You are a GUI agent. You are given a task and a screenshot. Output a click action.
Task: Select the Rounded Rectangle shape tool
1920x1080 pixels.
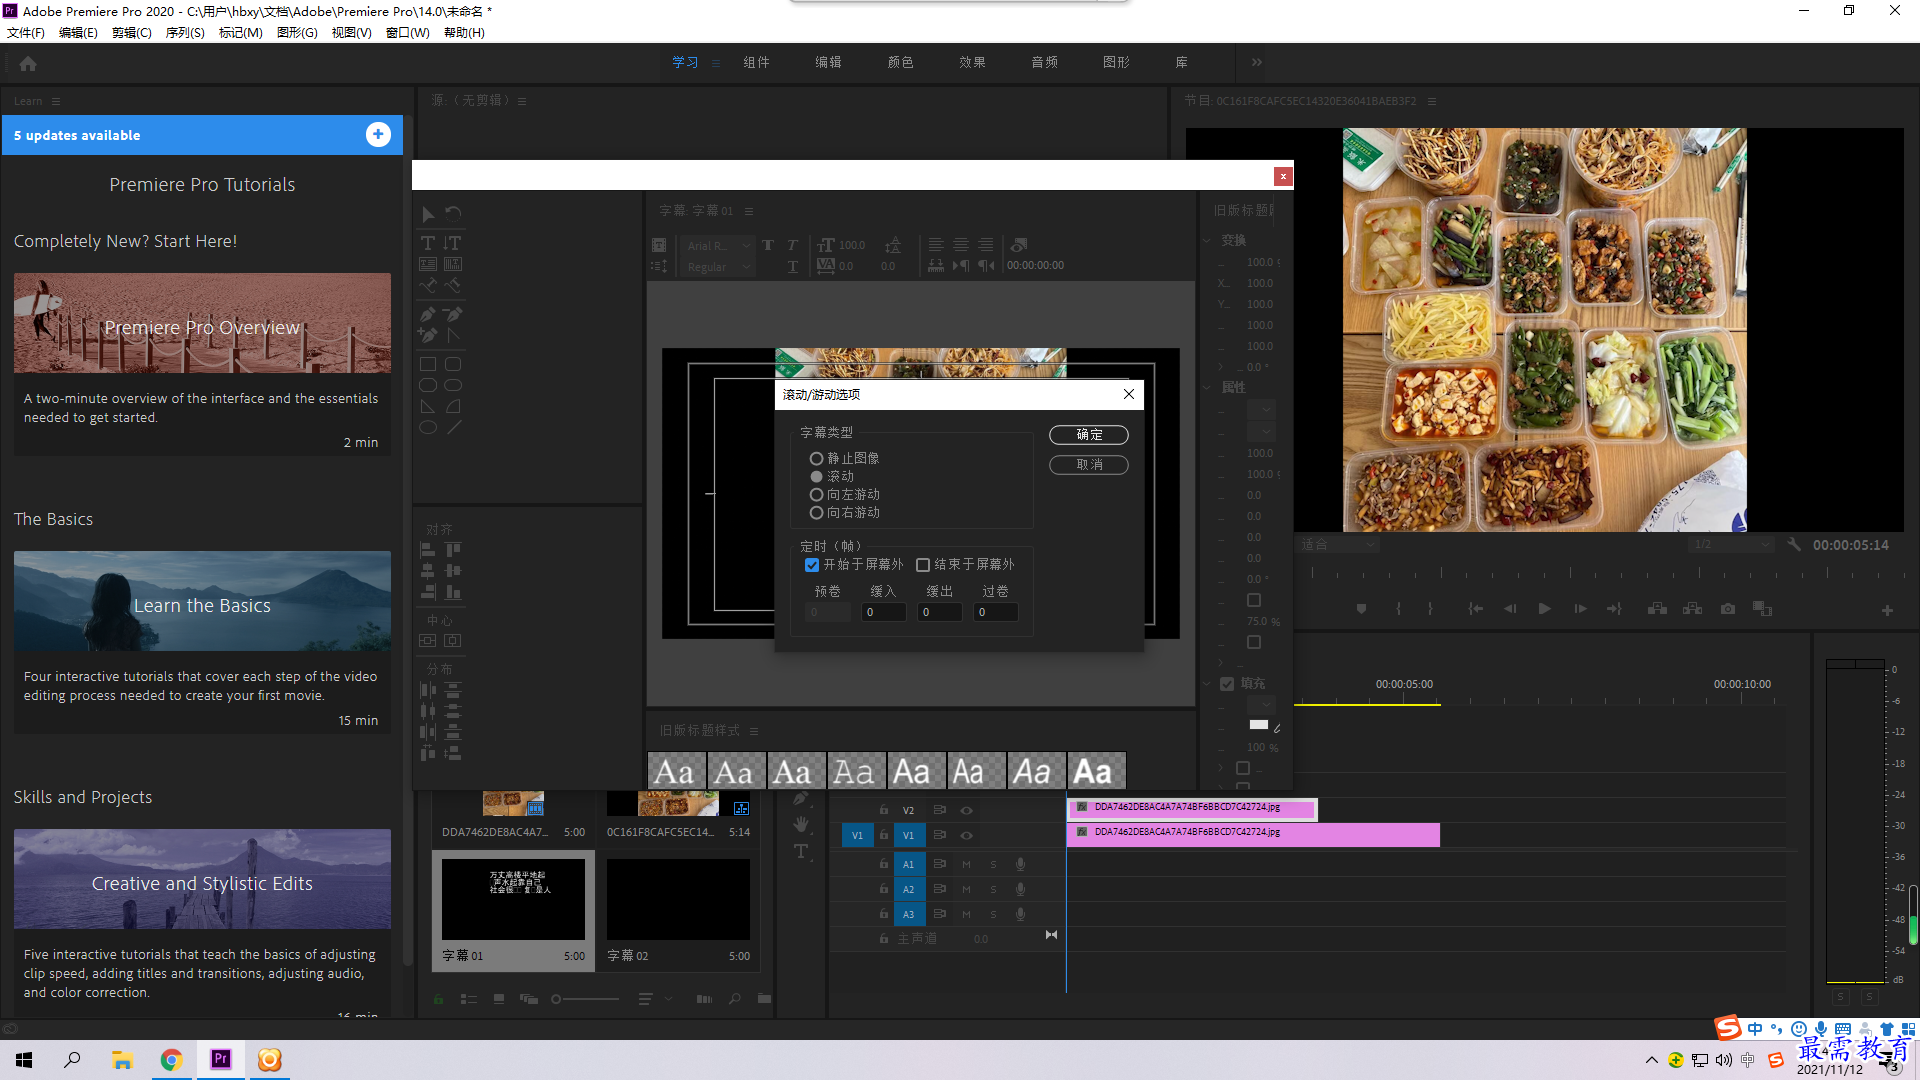coord(453,364)
